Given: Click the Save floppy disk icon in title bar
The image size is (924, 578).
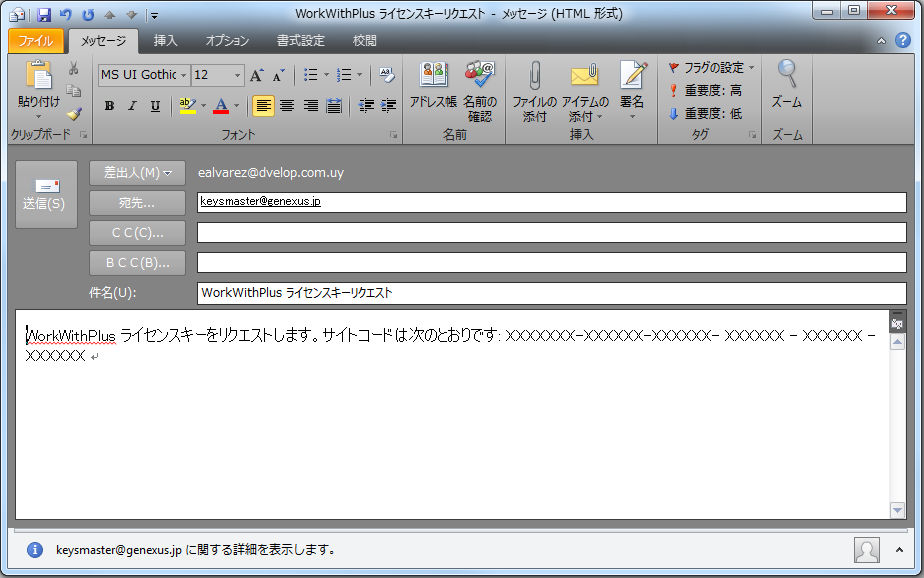Looking at the screenshot, I should 43,14.
